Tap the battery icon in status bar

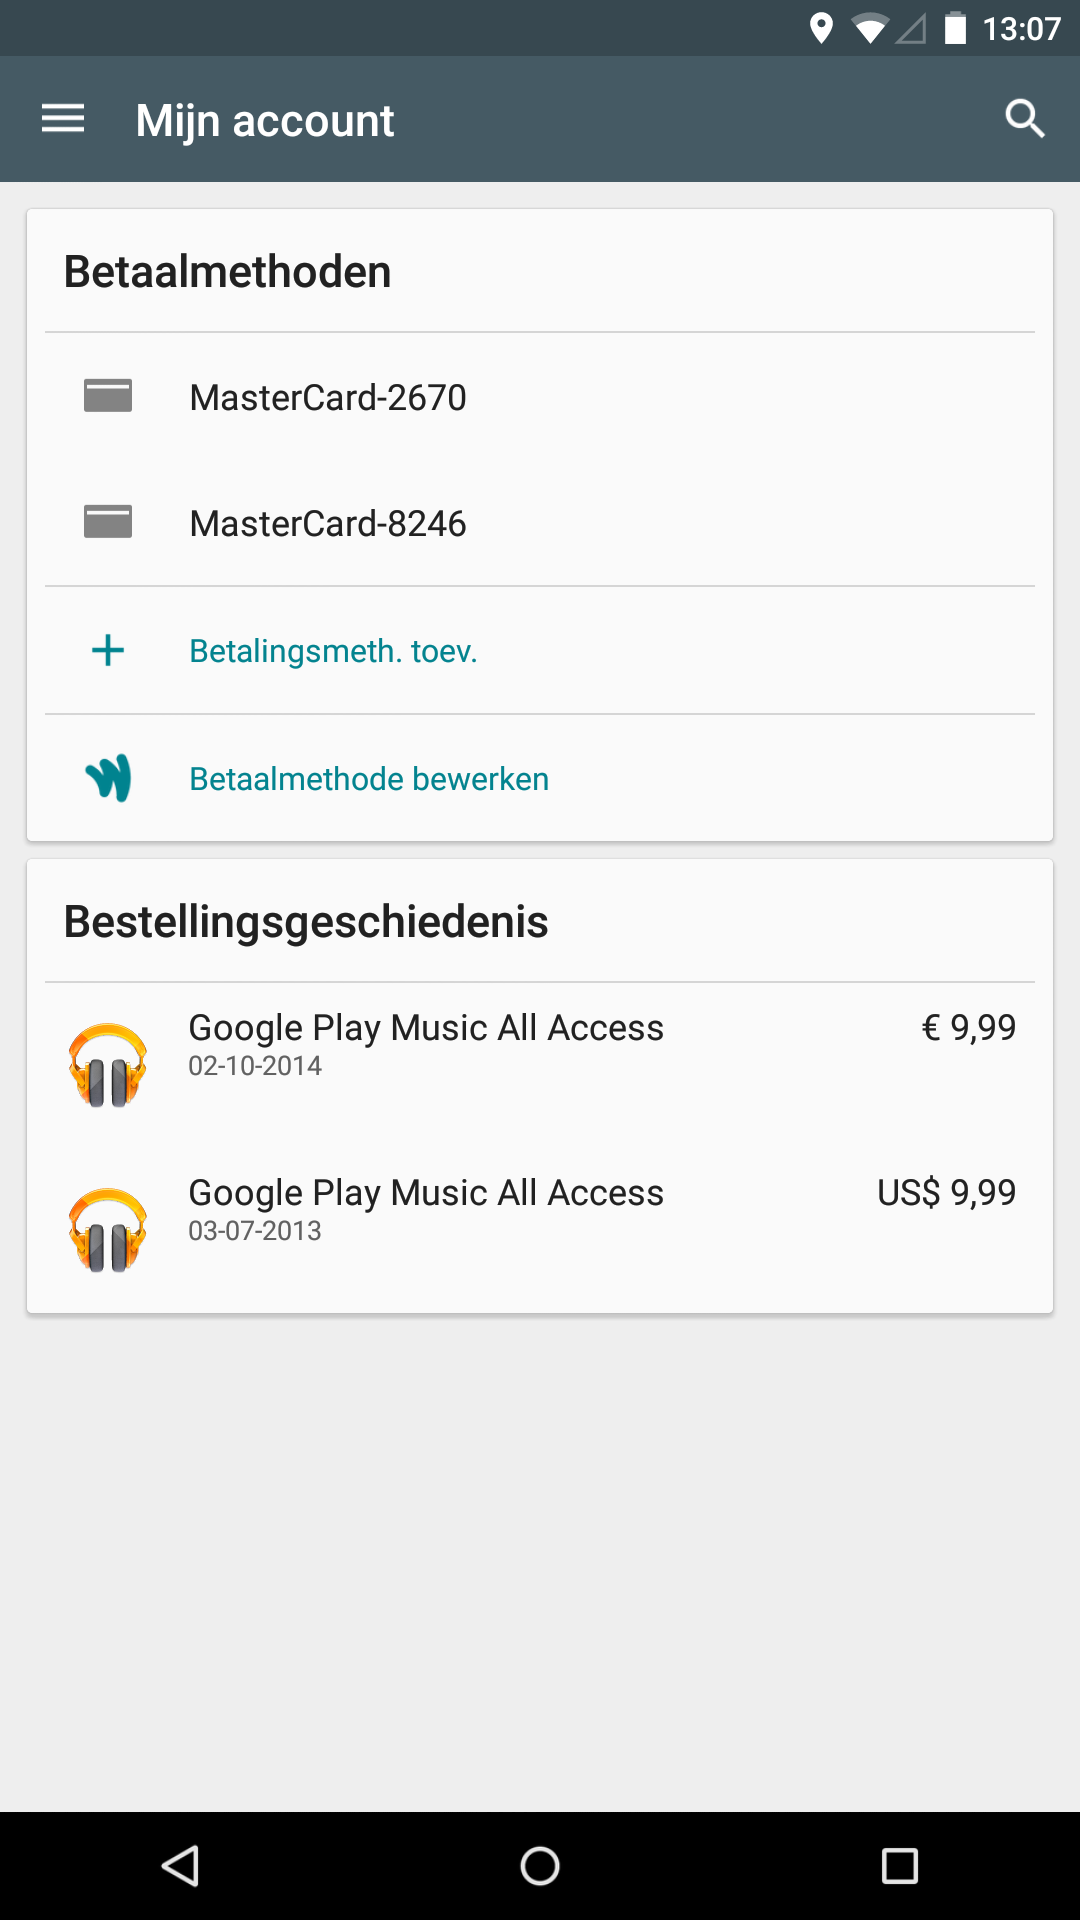pos(956,29)
